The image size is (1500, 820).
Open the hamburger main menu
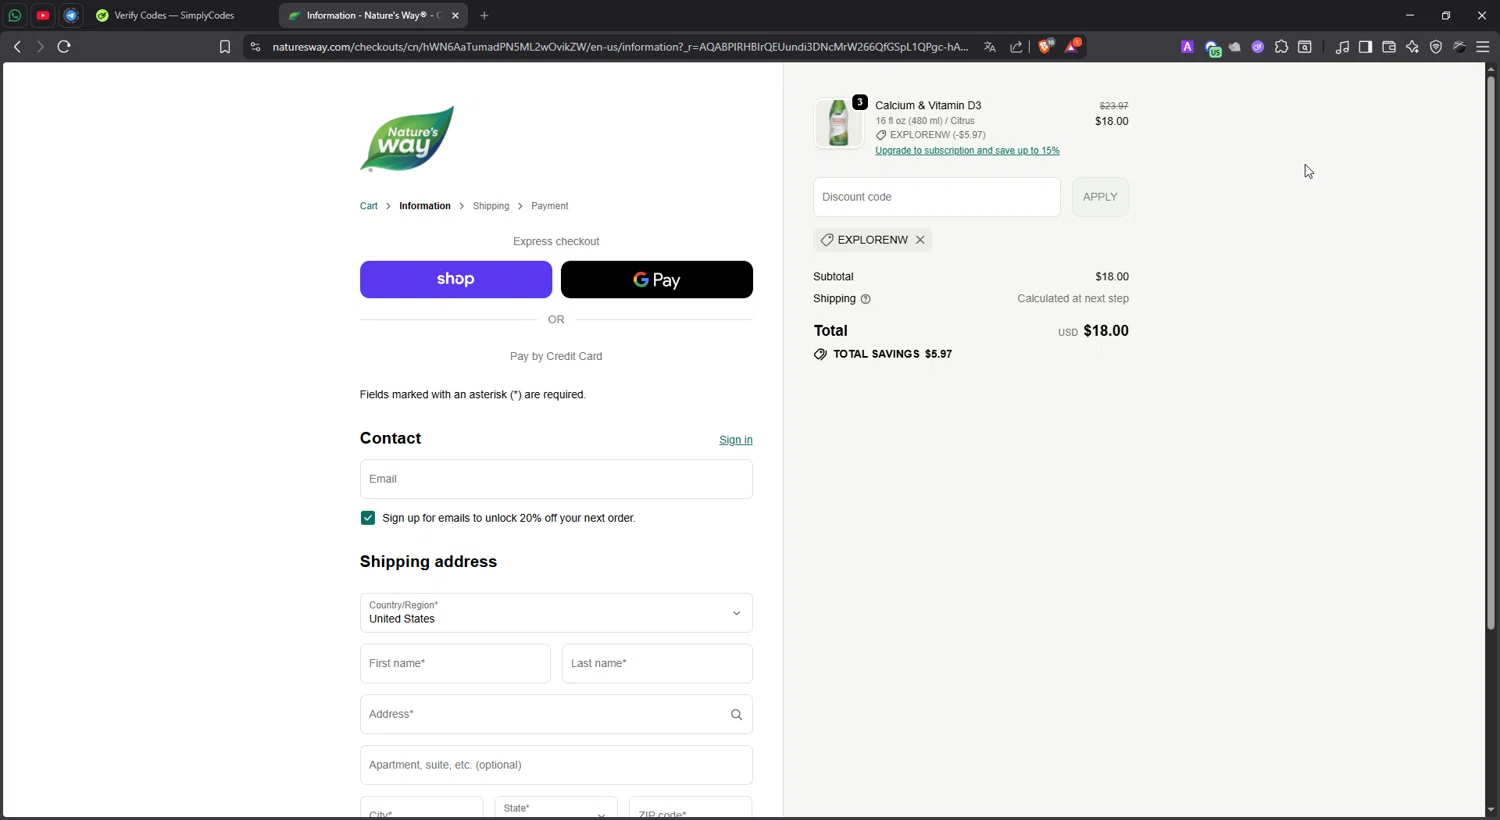(x=1483, y=47)
